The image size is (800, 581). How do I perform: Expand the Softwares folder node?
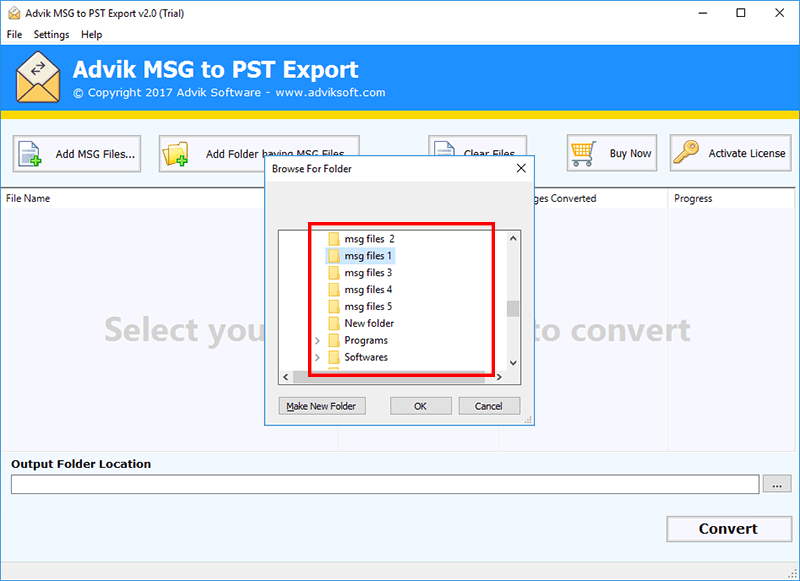click(317, 357)
